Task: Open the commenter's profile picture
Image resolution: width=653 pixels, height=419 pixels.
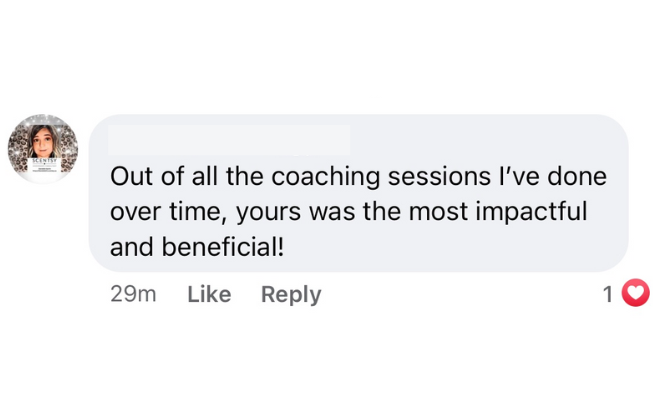Action: (x=43, y=149)
